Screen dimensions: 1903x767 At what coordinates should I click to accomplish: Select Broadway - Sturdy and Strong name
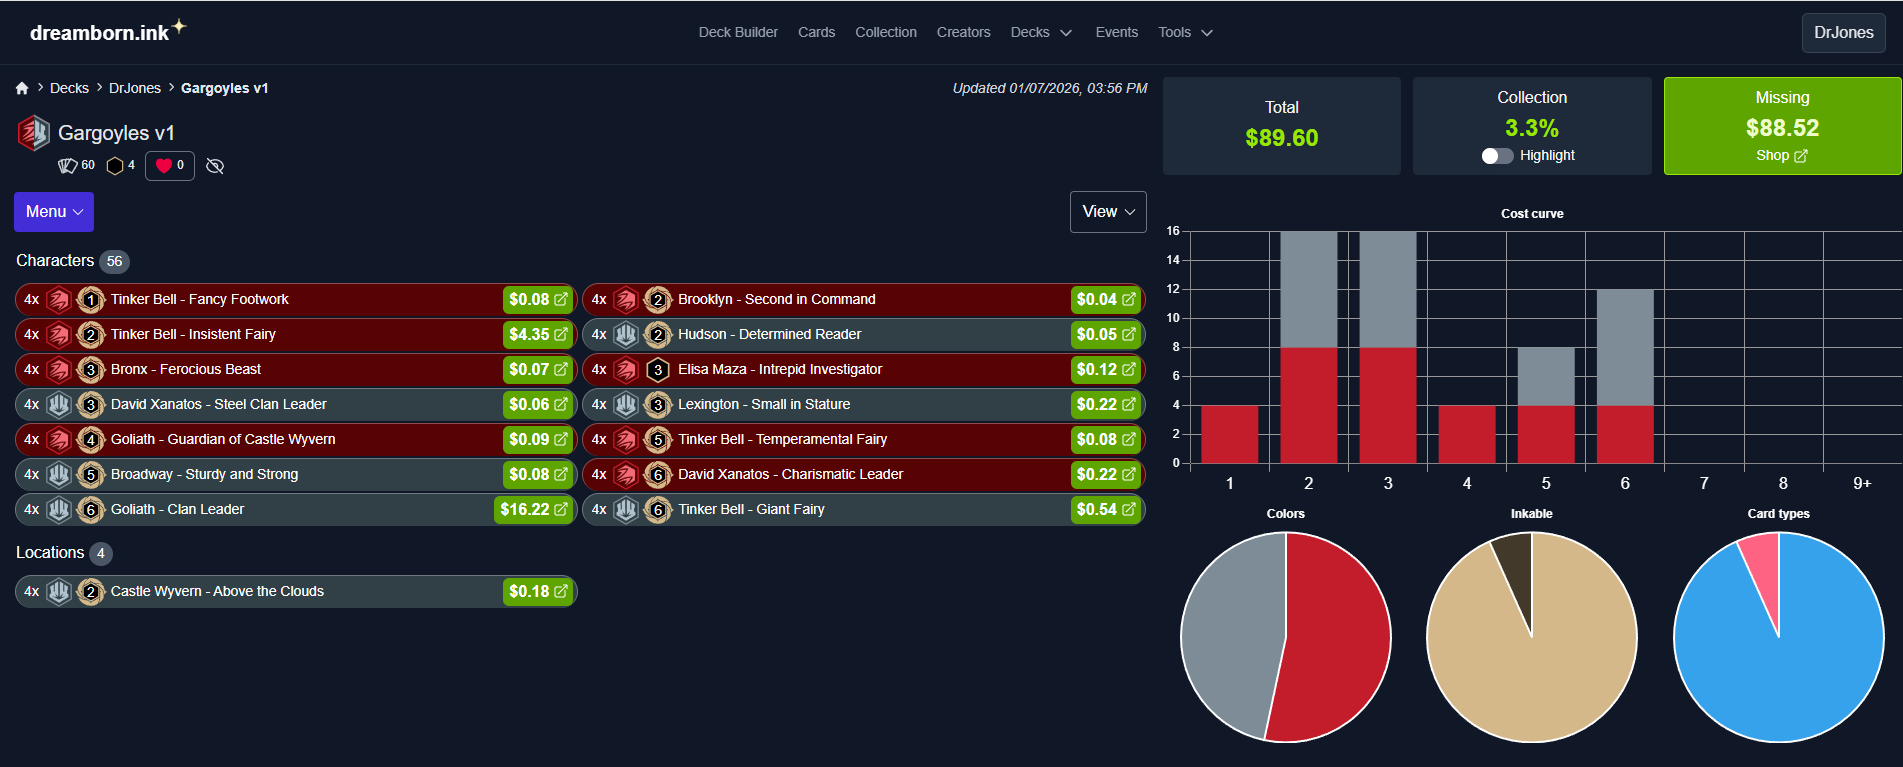click(x=204, y=475)
